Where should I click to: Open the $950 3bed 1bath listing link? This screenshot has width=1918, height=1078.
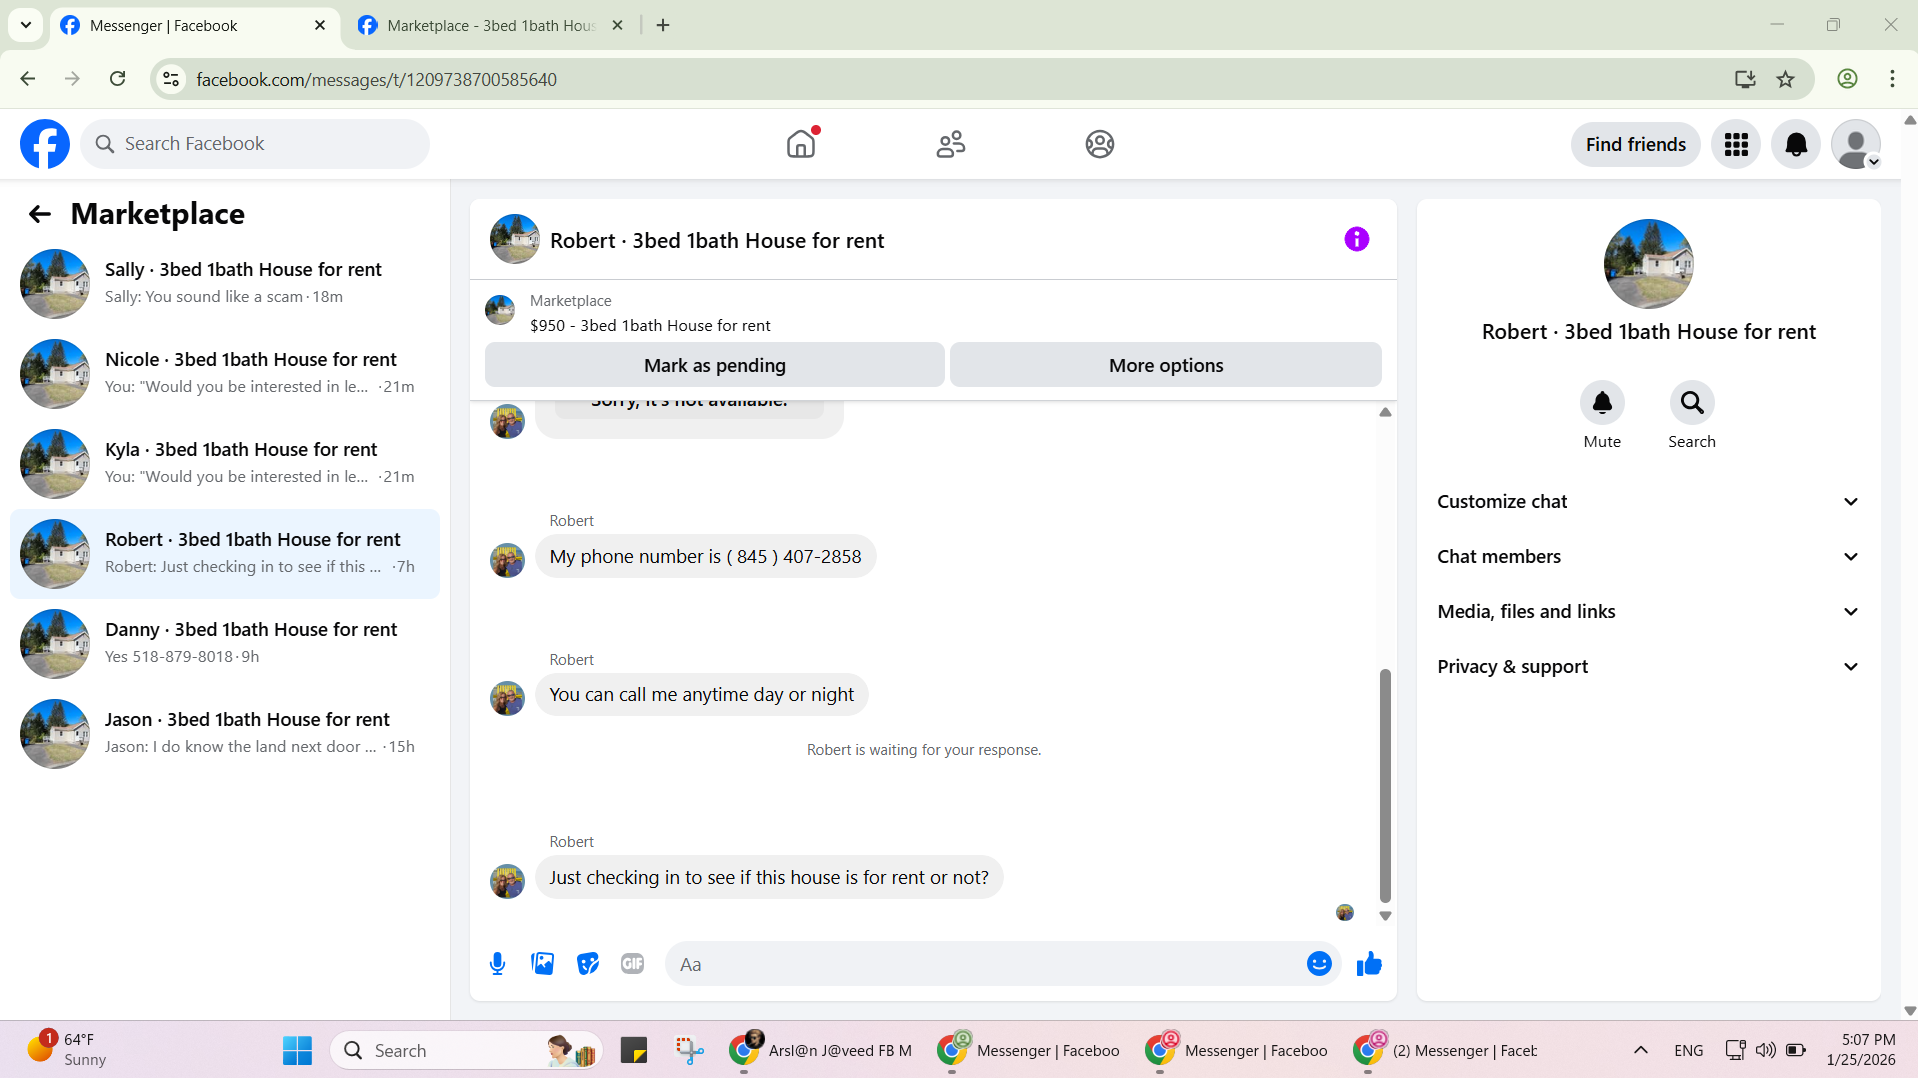tap(650, 326)
